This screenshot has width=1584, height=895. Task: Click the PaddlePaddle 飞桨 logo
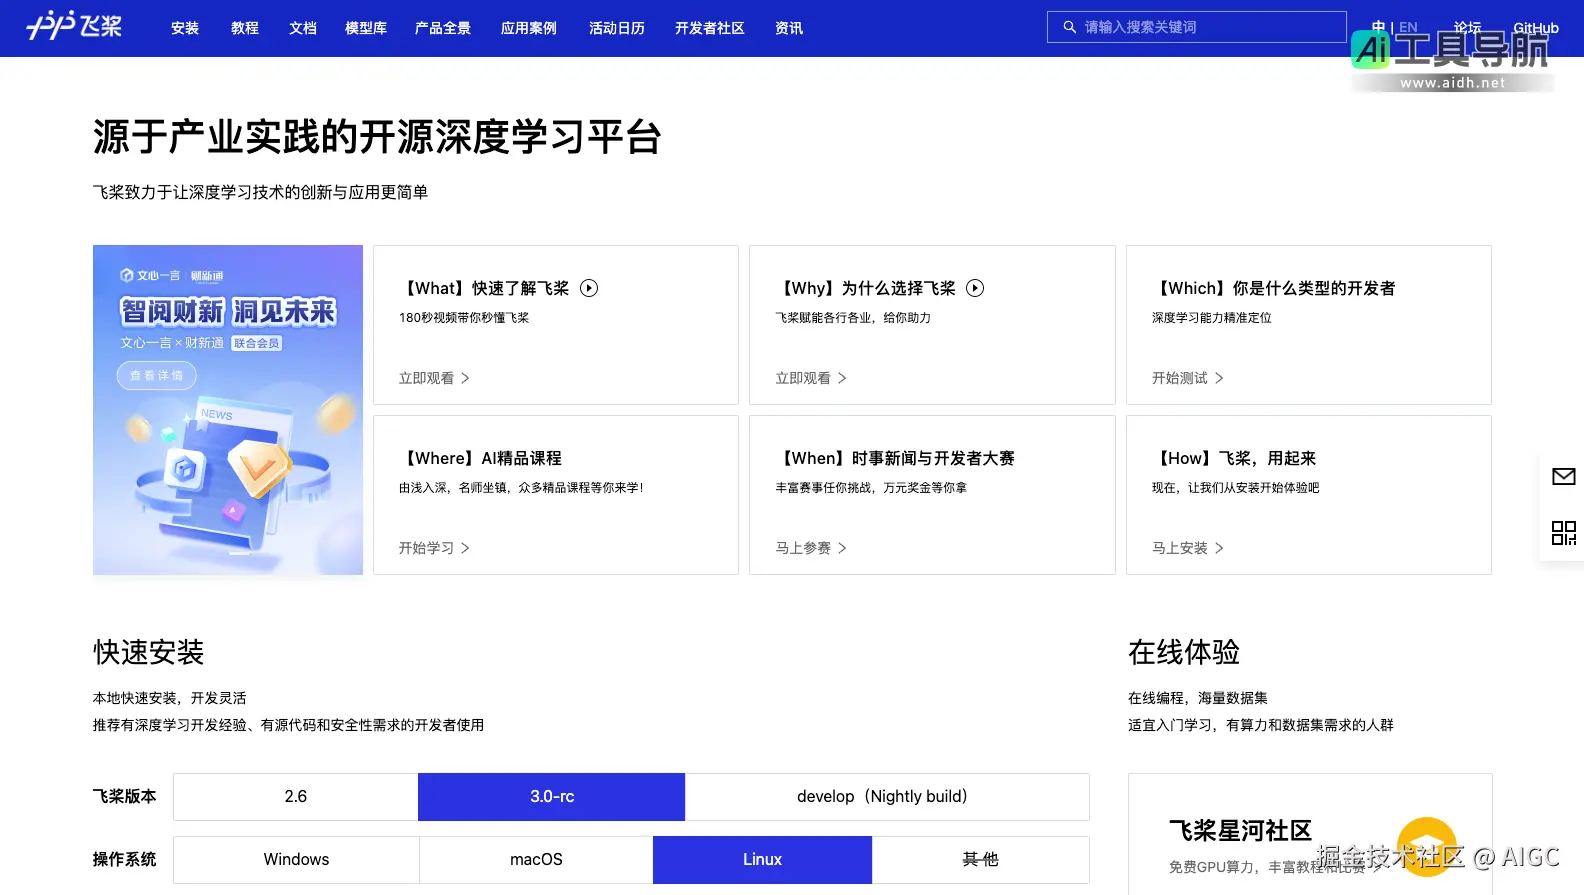tap(74, 26)
